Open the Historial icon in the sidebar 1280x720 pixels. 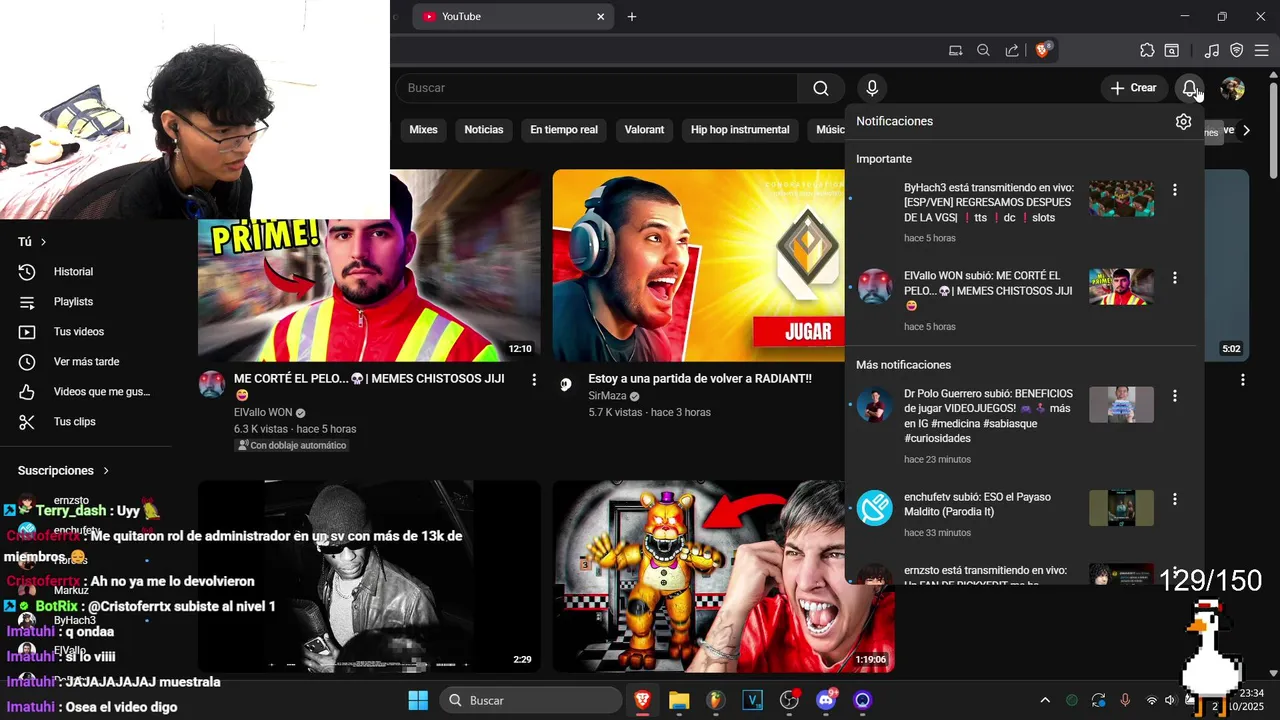pos(27,272)
